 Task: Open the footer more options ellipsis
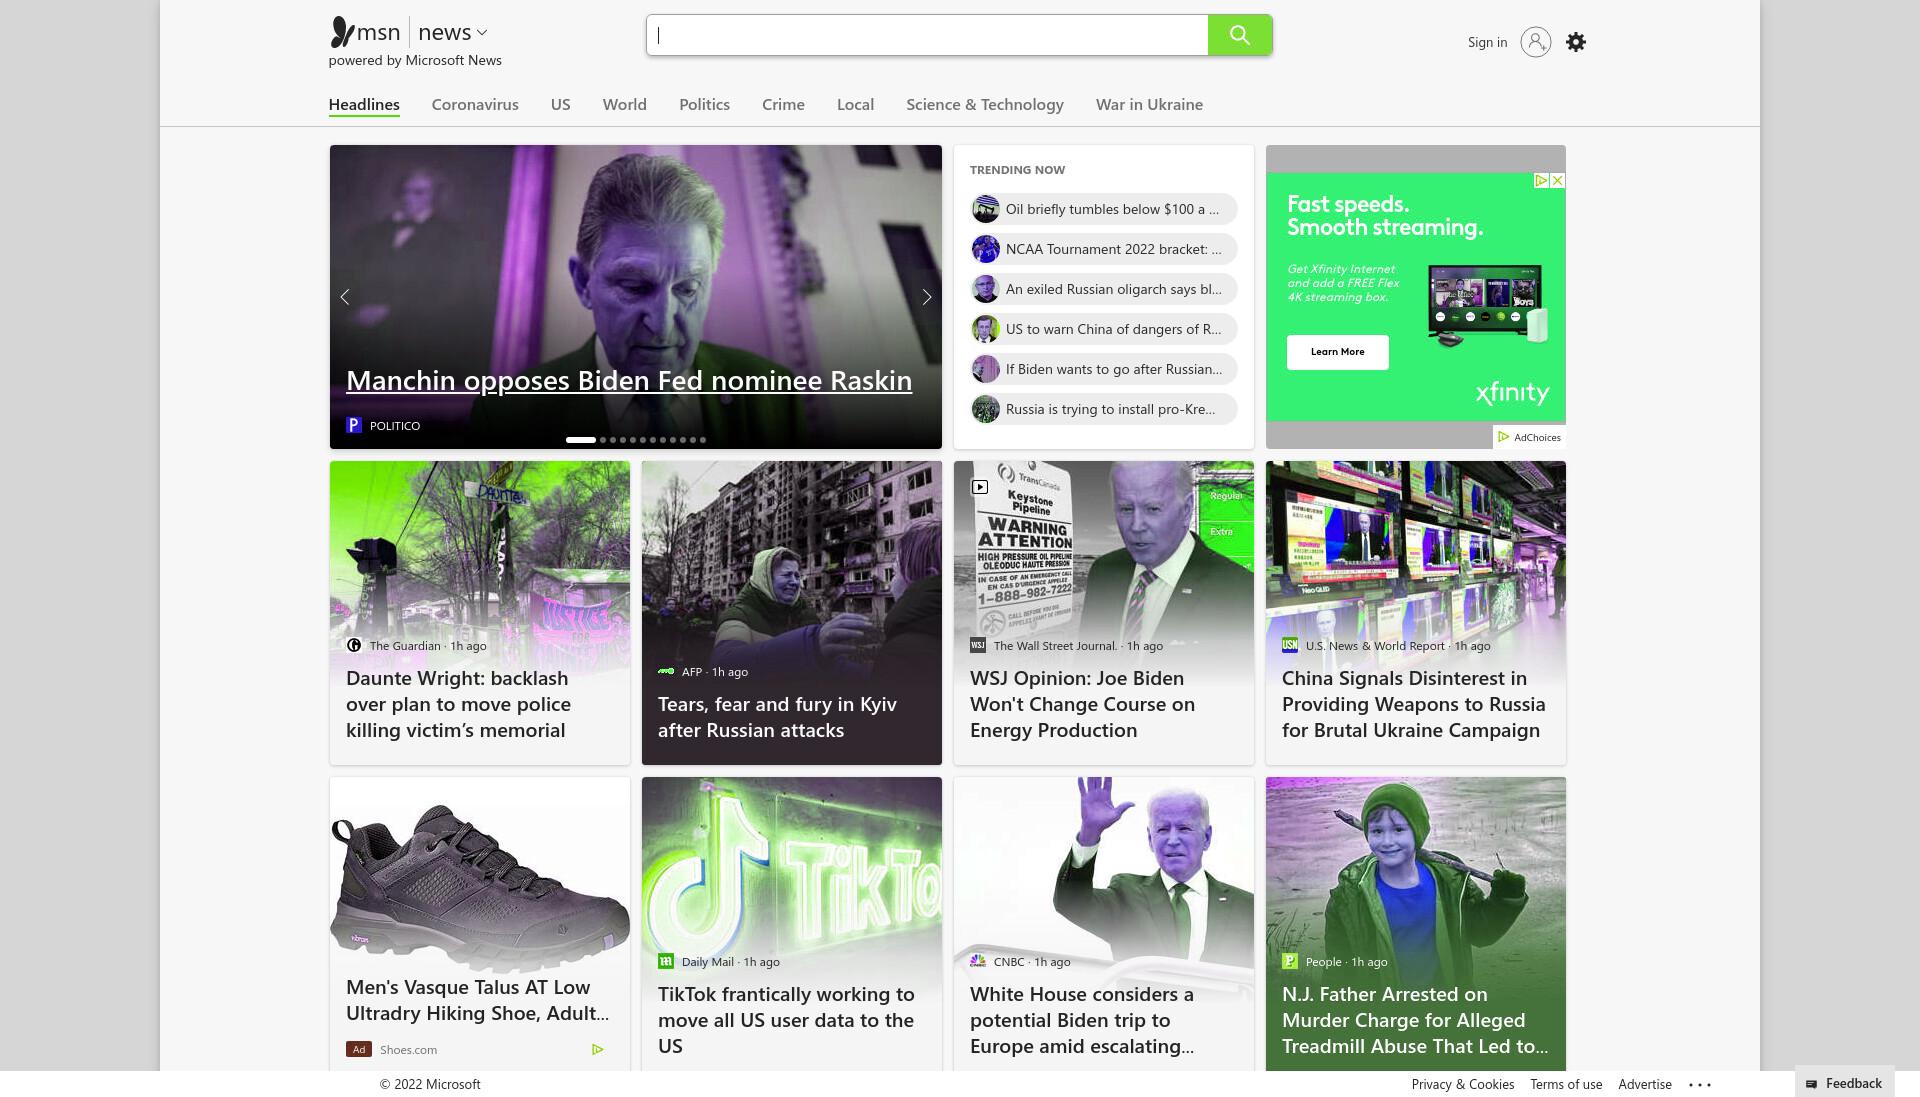tap(1700, 1084)
